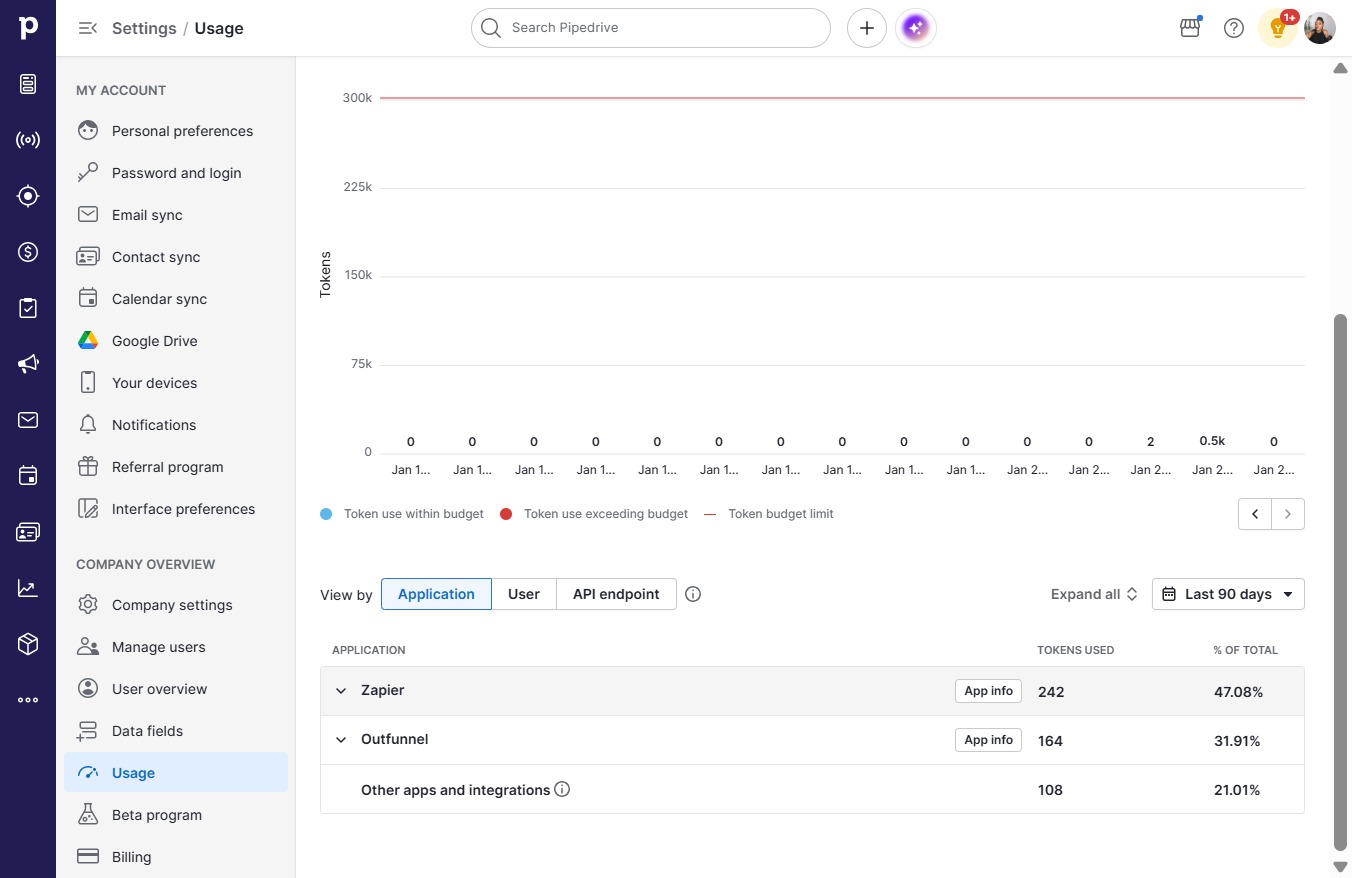The image size is (1352, 878).
Task: Open the profile avatar menu
Action: tap(1320, 28)
